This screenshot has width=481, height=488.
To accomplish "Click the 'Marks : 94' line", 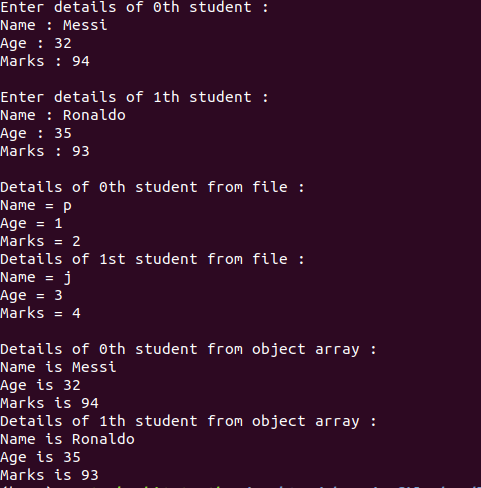I will coord(45,61).
